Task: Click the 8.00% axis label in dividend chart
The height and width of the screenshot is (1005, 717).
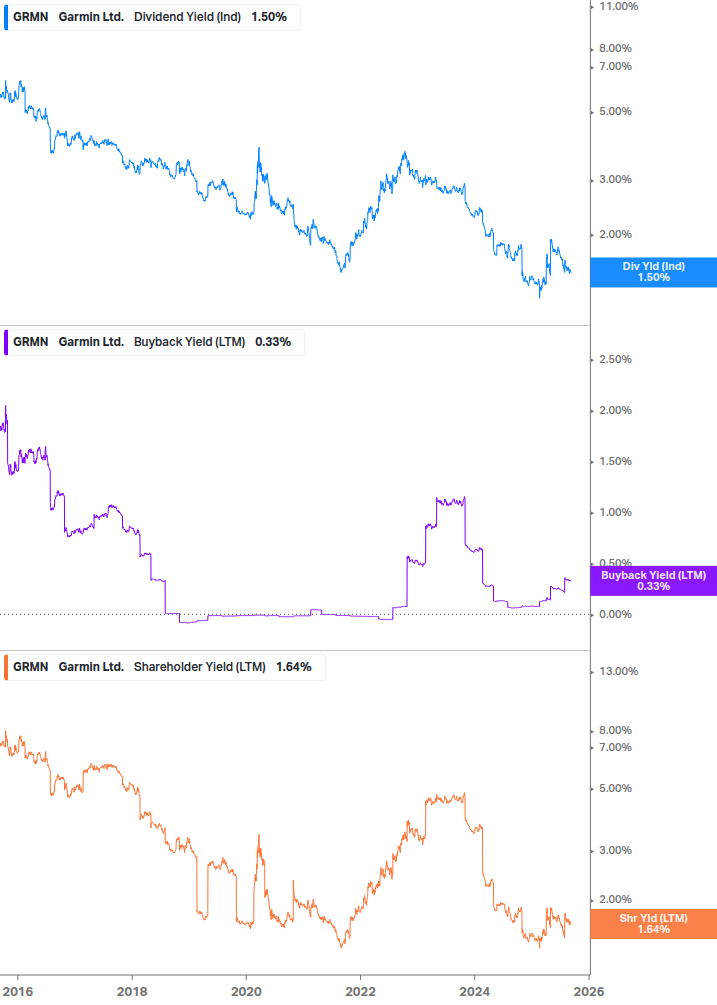Action: pyautogui.click(x=615, y=48)
